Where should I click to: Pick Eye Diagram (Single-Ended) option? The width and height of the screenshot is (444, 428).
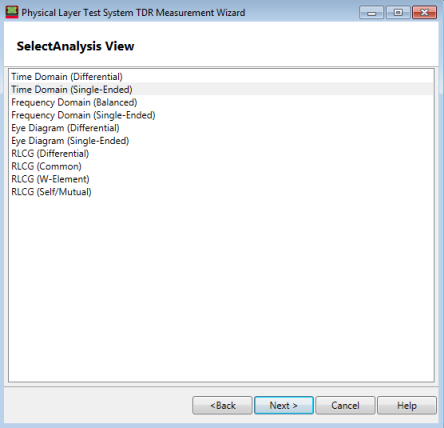(x=221, y=141)
